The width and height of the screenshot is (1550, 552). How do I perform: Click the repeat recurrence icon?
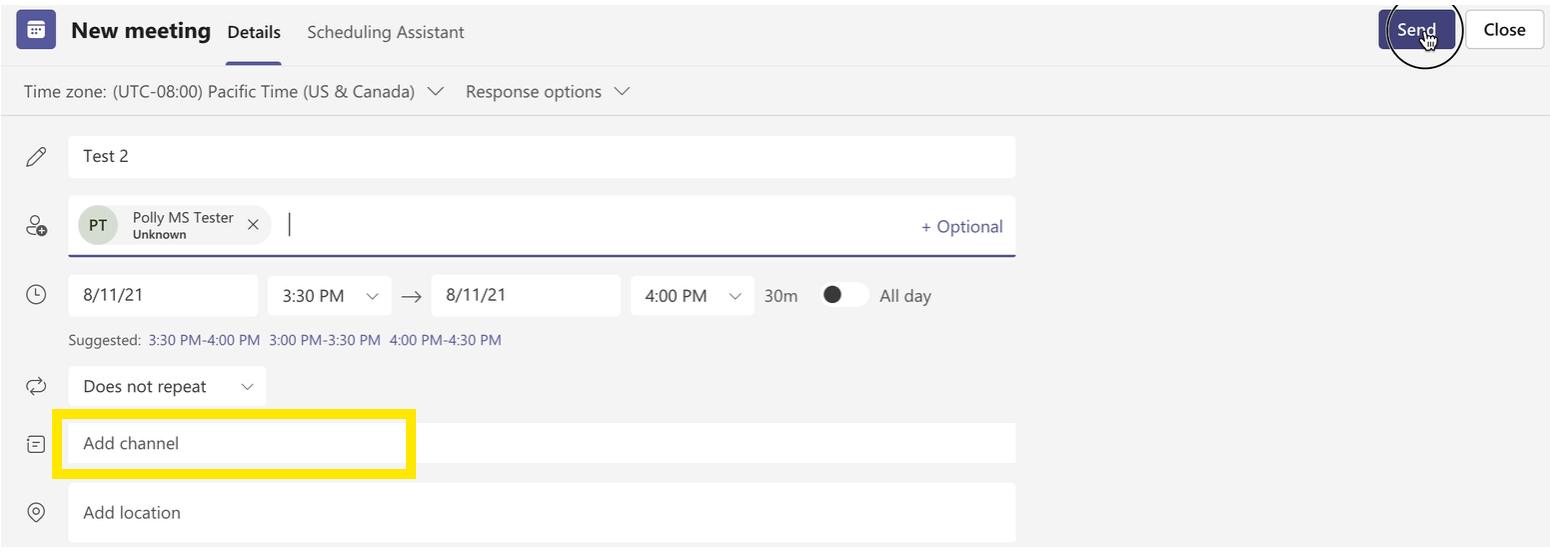[x=36, y=386]
